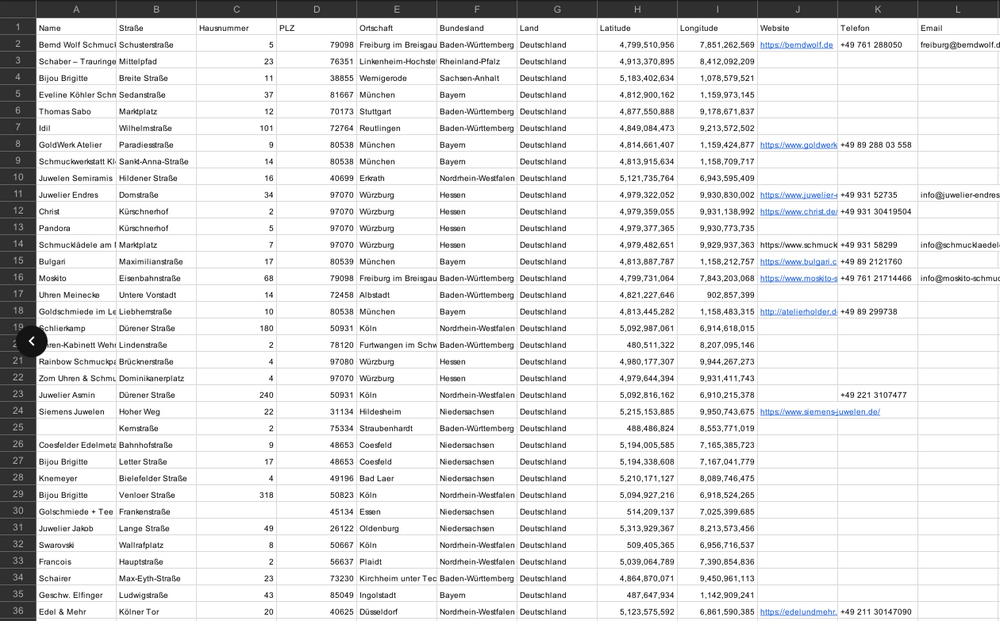Select the latitude cell '5,313,929,367'

coord(638,529)
